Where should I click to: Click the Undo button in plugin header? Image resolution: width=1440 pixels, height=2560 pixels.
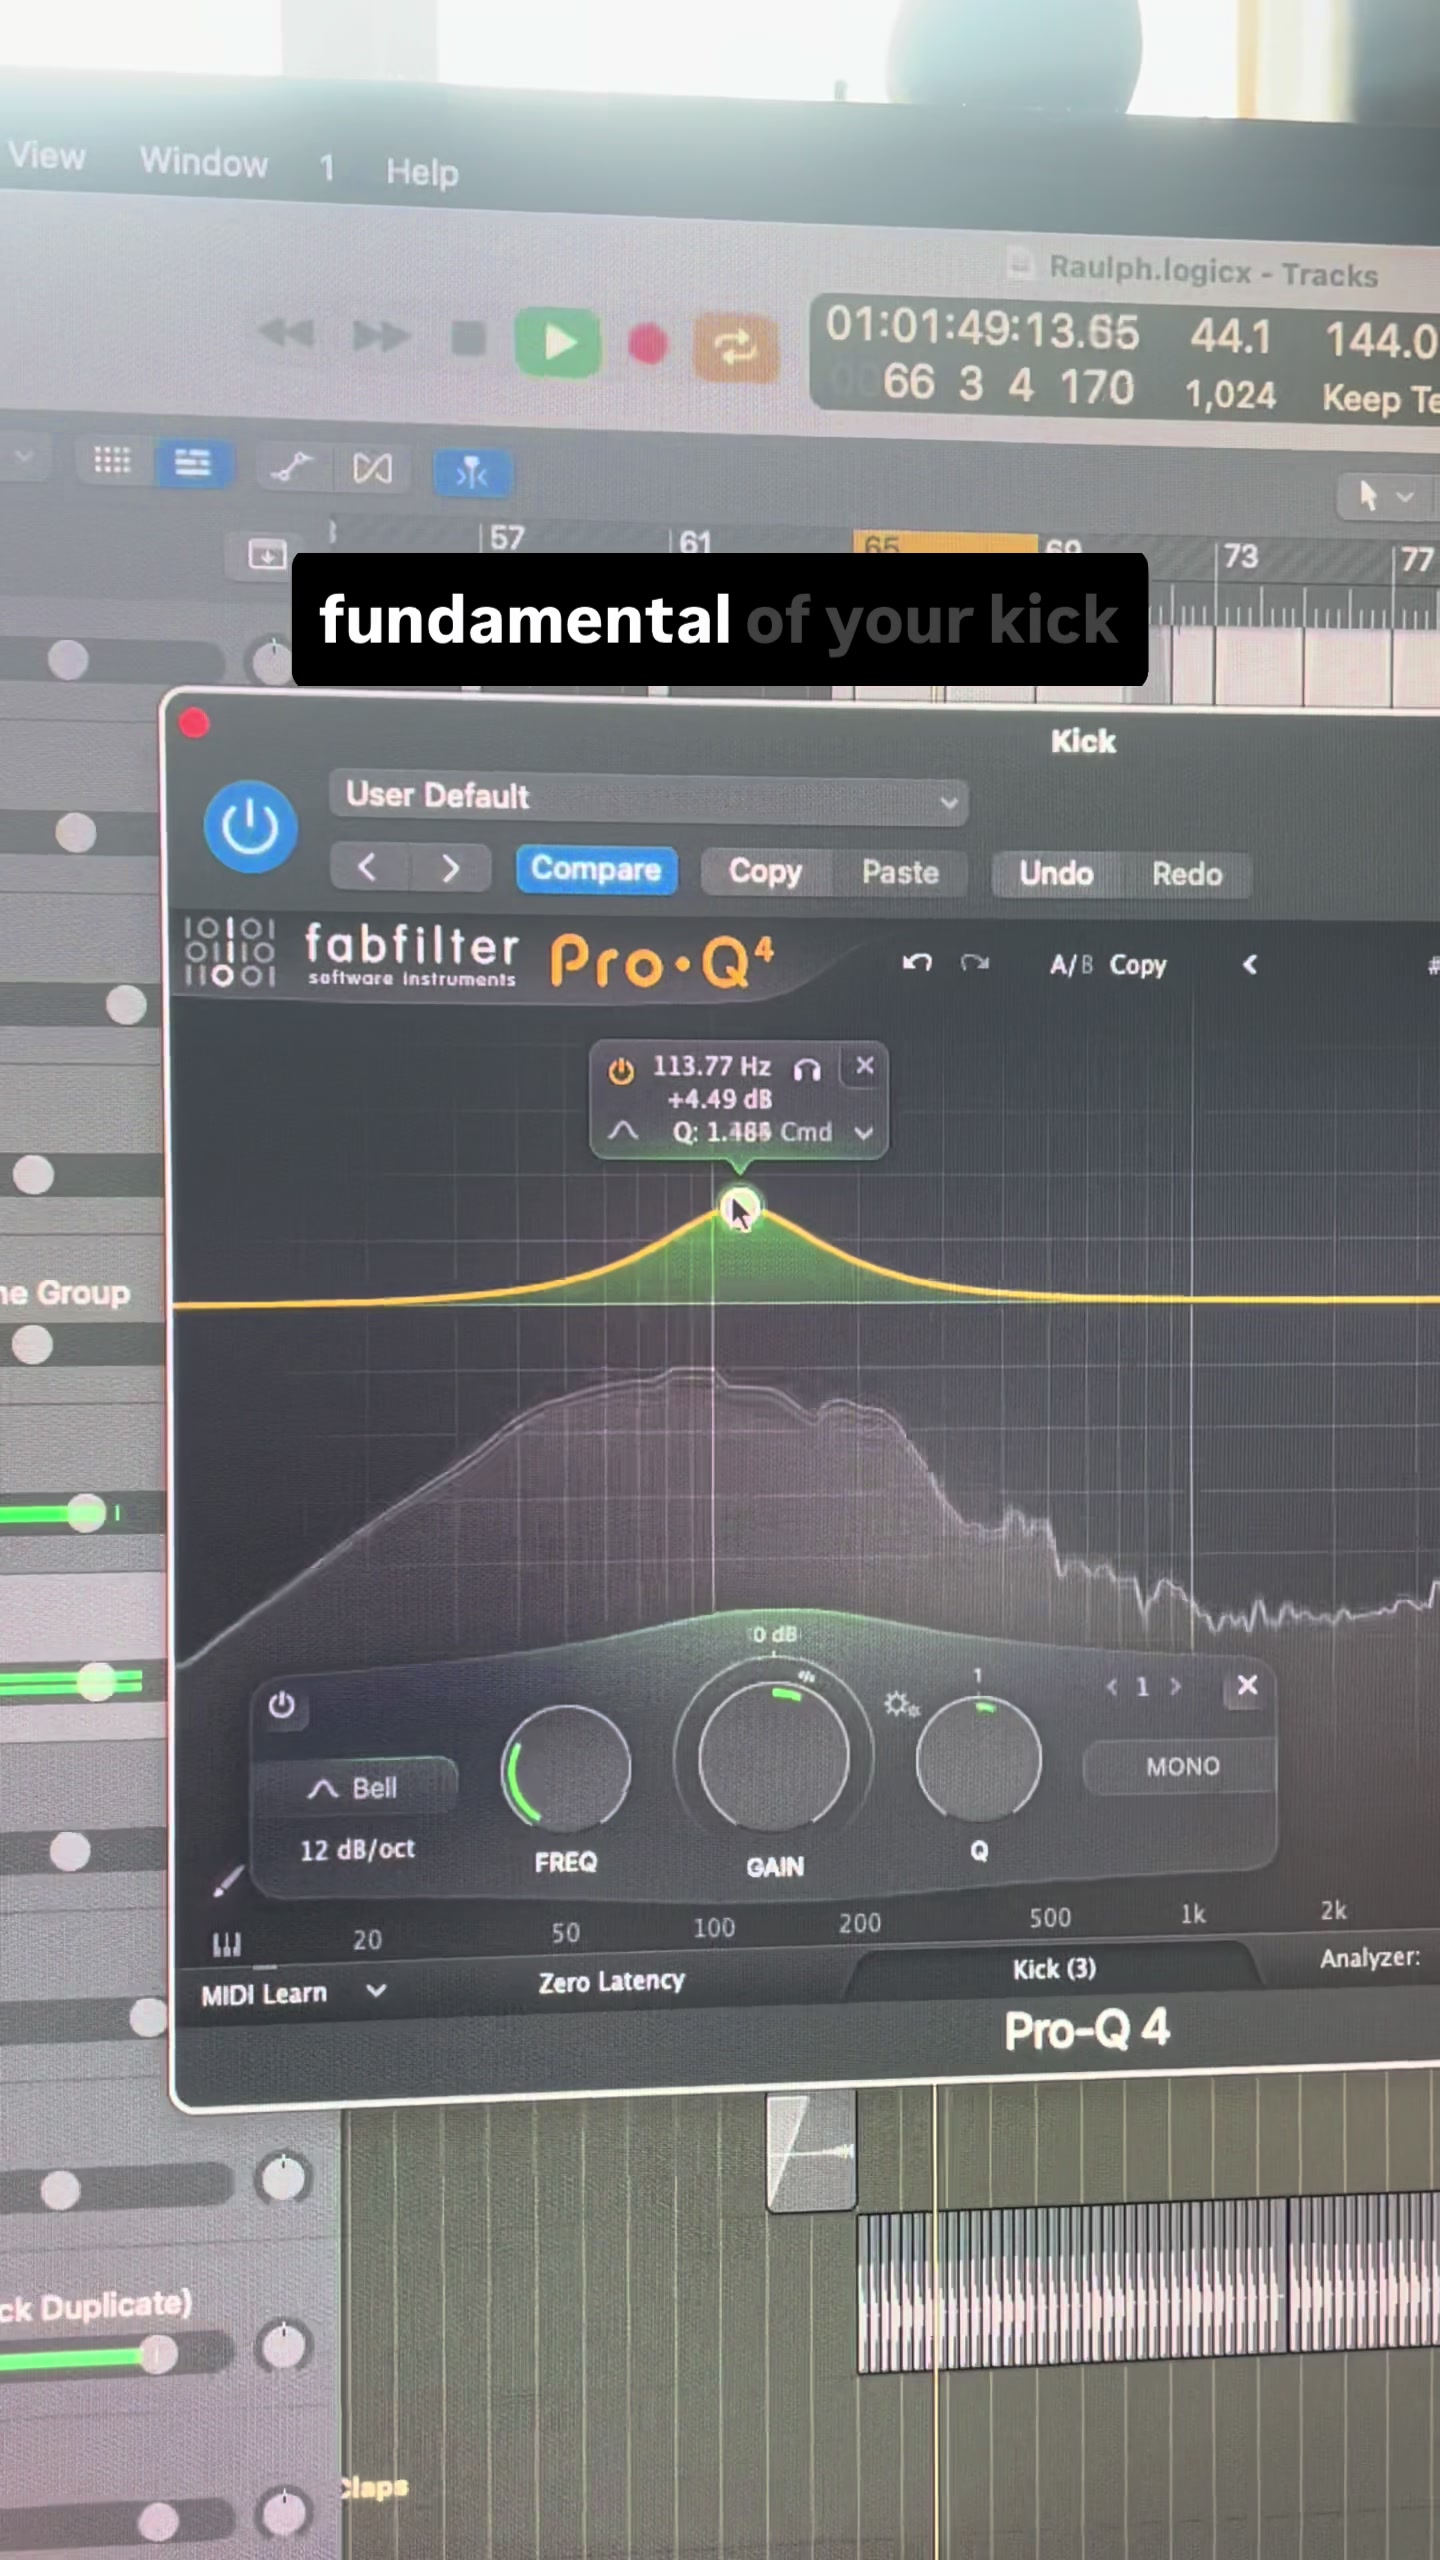pyautogui.click(x=1056, y=874)
